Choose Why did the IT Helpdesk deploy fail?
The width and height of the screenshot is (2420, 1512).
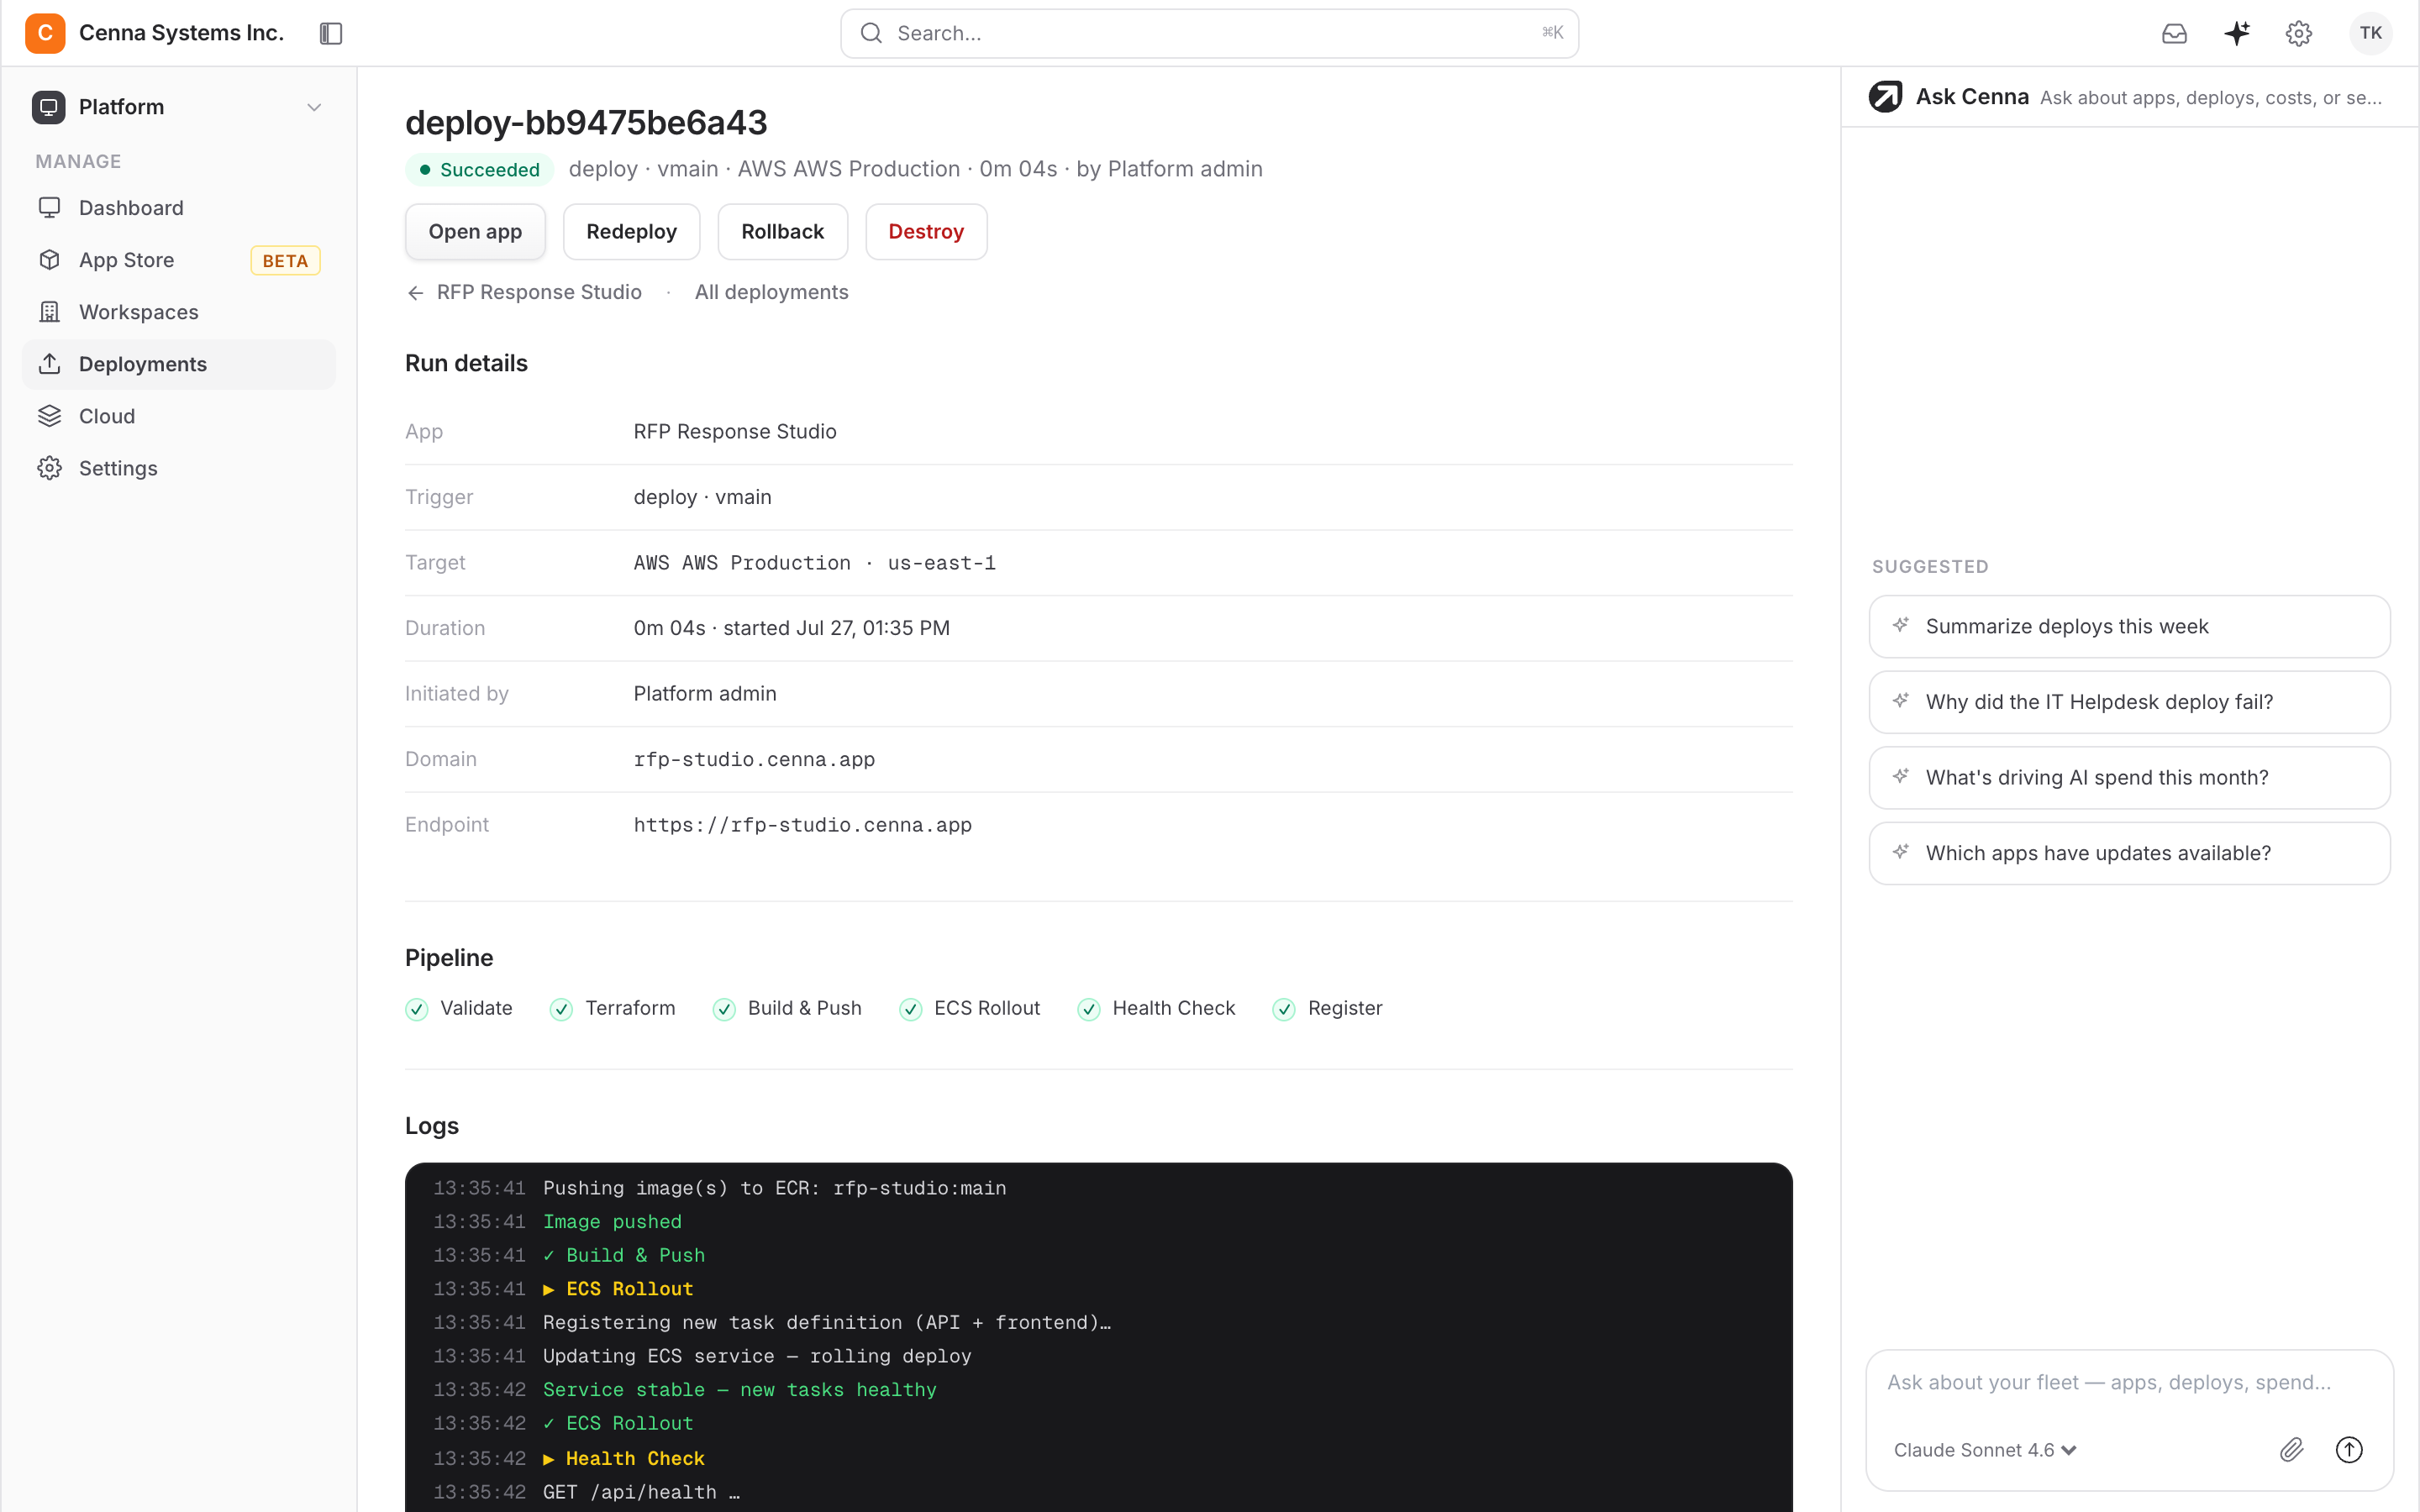(x=2129, y=702)
